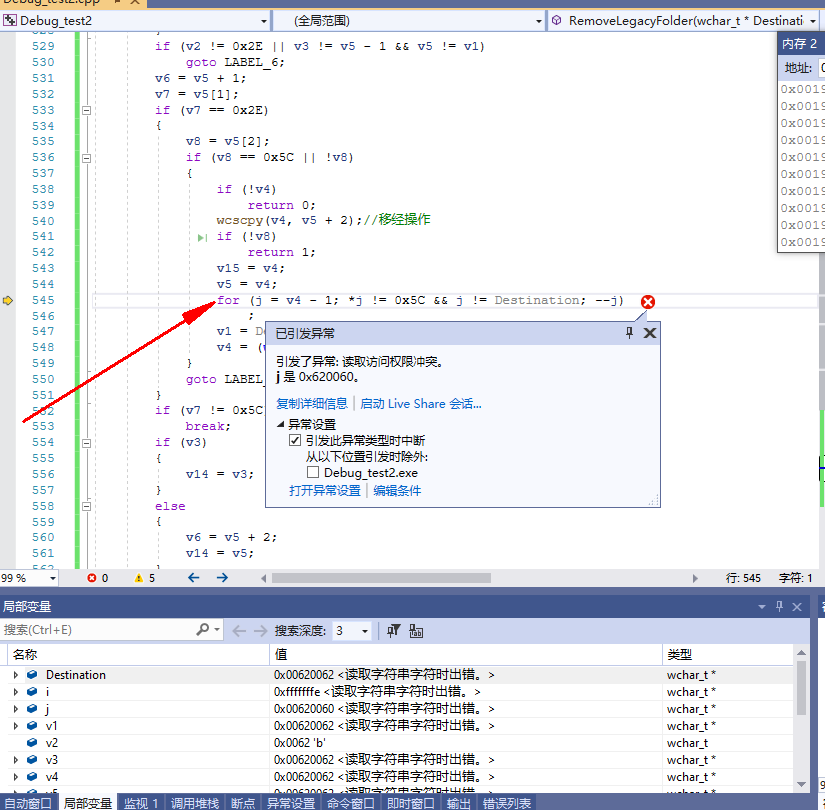Click the hex display icon in Locals toolbar
825x810 pixels.
[x=416, y=631]
